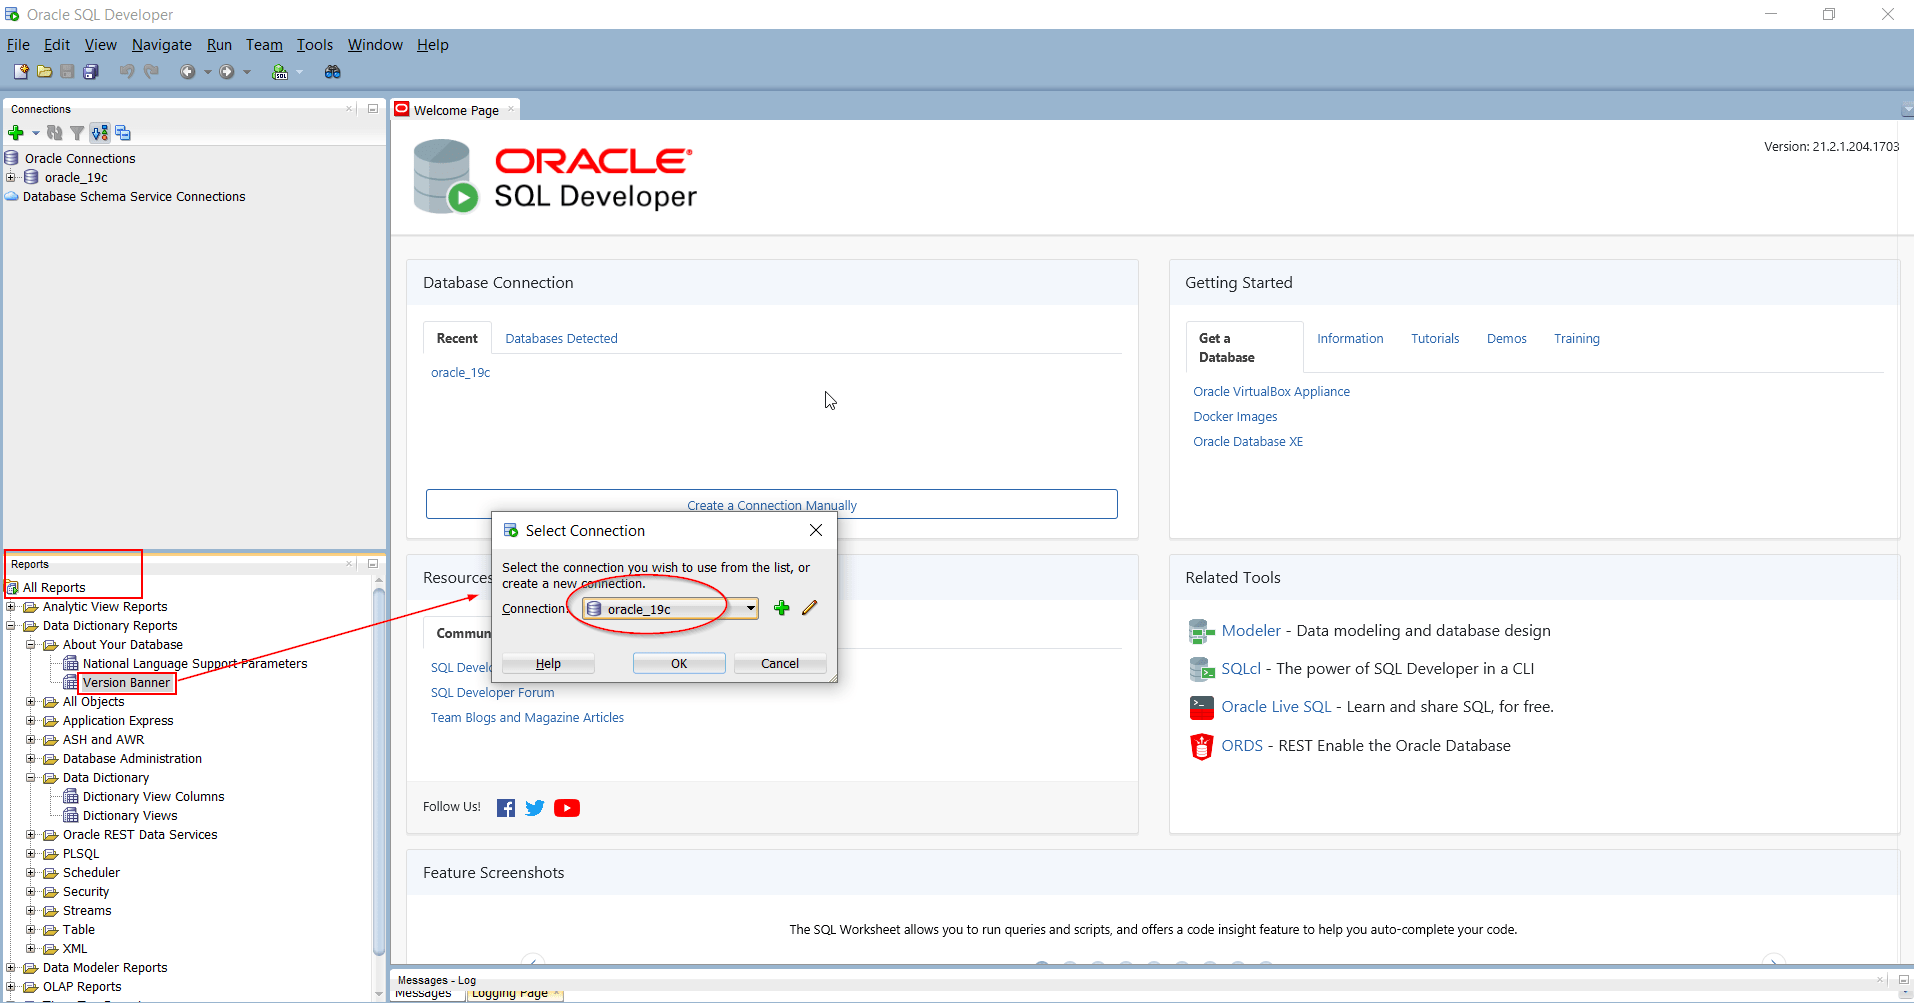Click the Create a Connection Manually button
The image size is (1914, 1003).
click(771, 505)
